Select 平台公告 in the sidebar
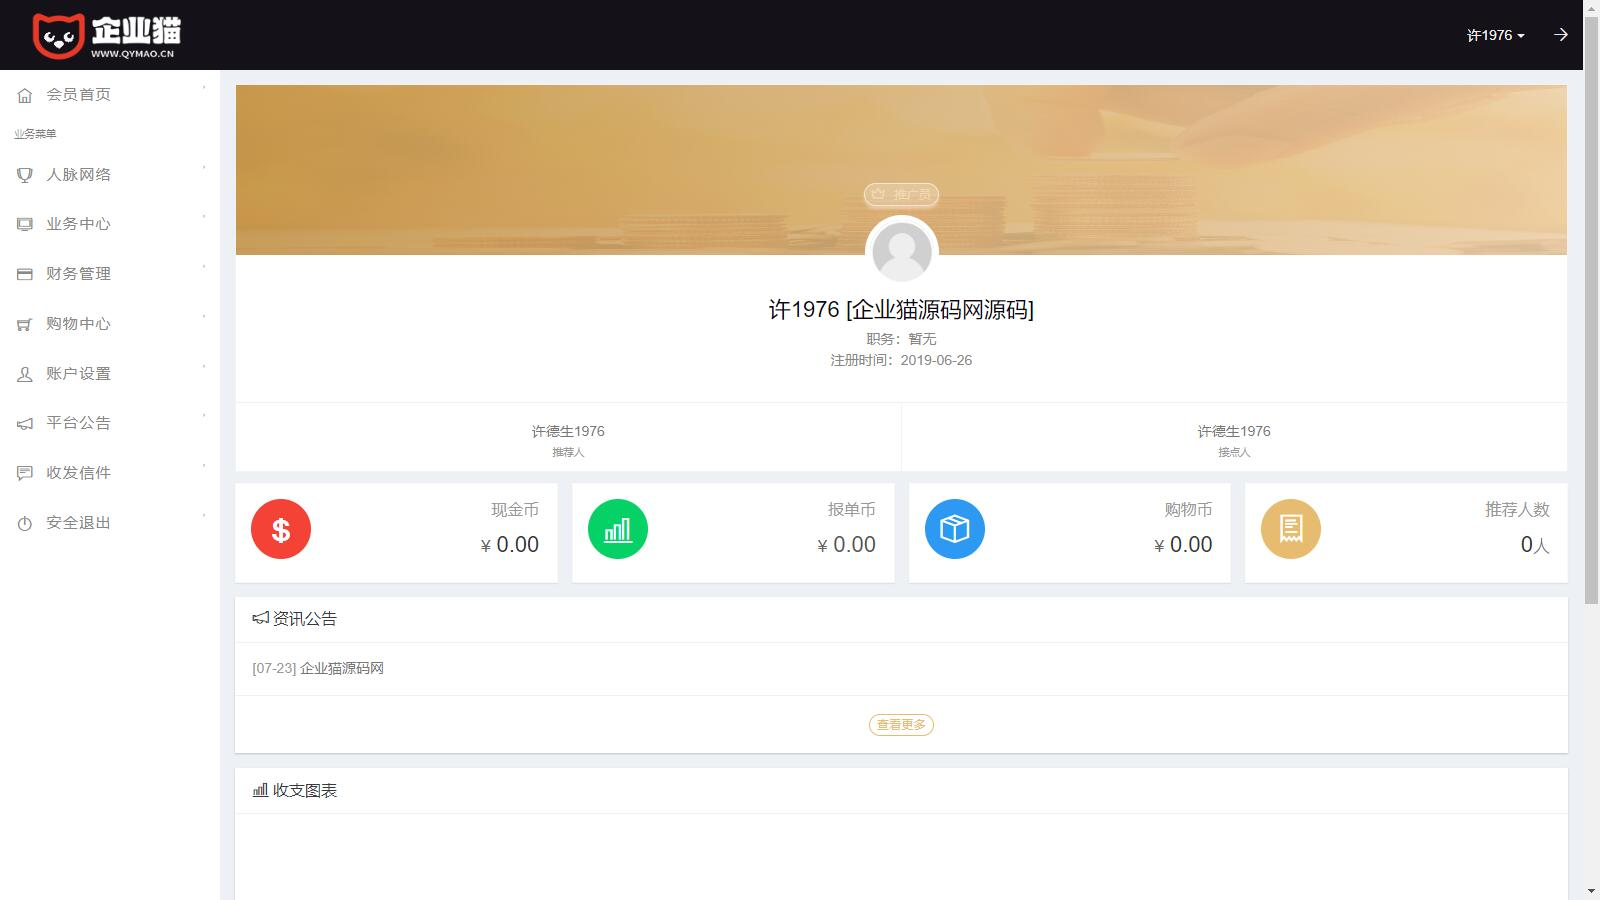1600x900 pixels. (110, 423)
